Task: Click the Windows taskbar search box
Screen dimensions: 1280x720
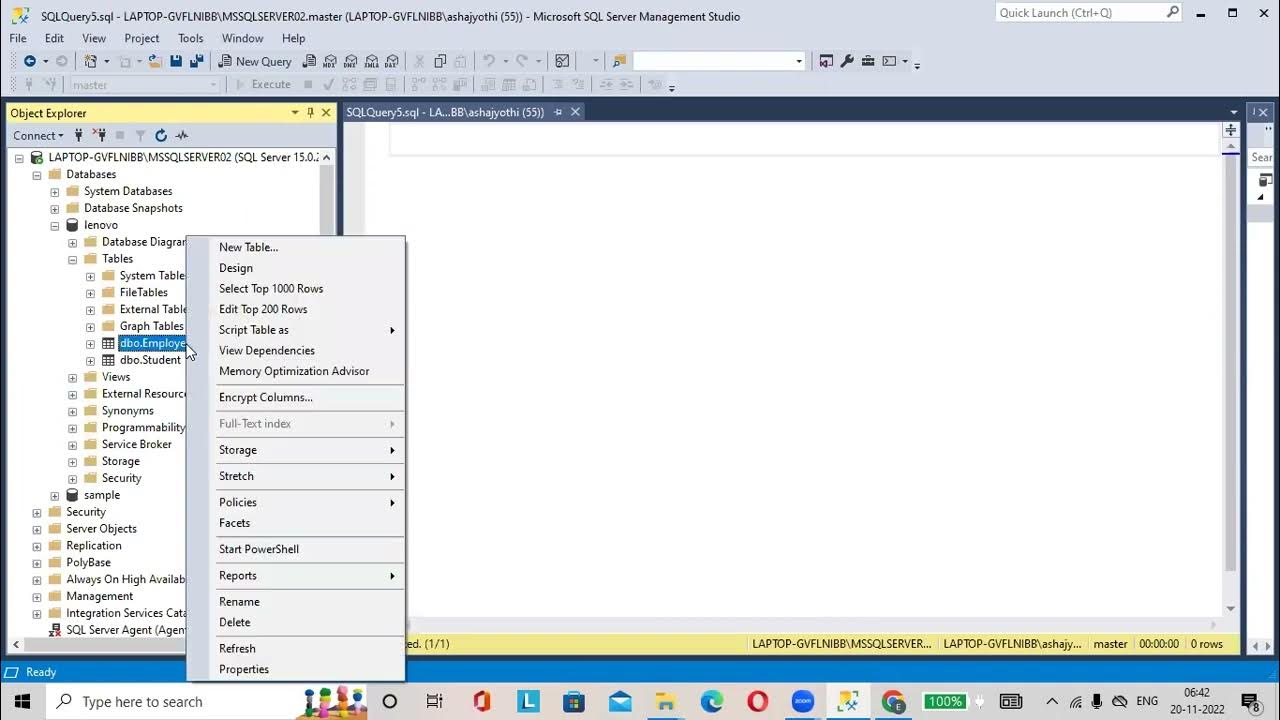Action: 208,701
